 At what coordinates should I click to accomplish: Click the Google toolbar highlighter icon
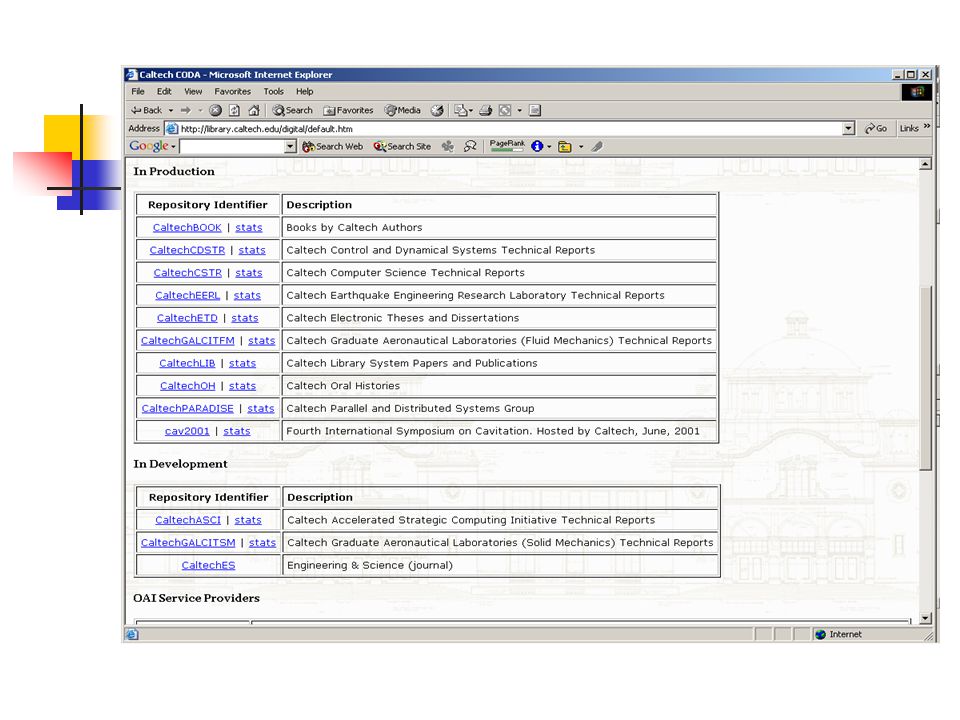tap(597, 146)
